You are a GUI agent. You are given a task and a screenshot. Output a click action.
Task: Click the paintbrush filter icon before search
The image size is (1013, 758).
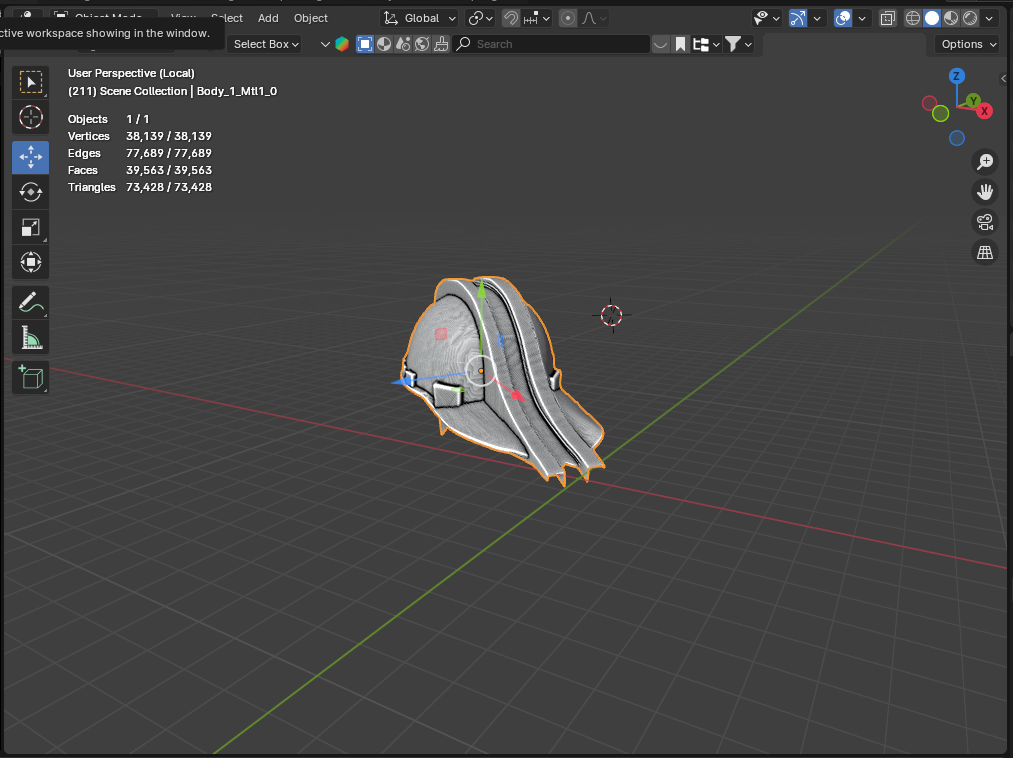[x=441, y=44]
